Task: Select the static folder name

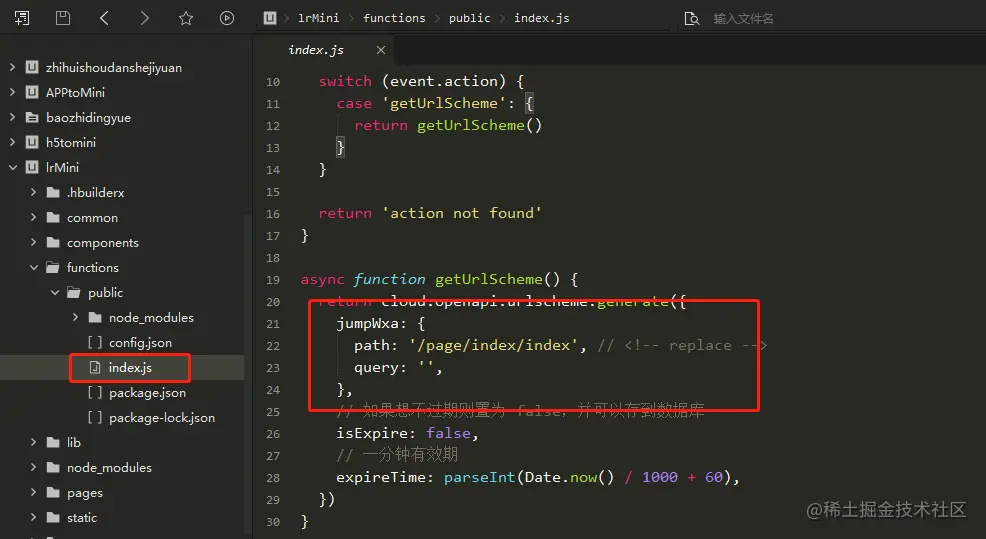Action: click(82, 518)
